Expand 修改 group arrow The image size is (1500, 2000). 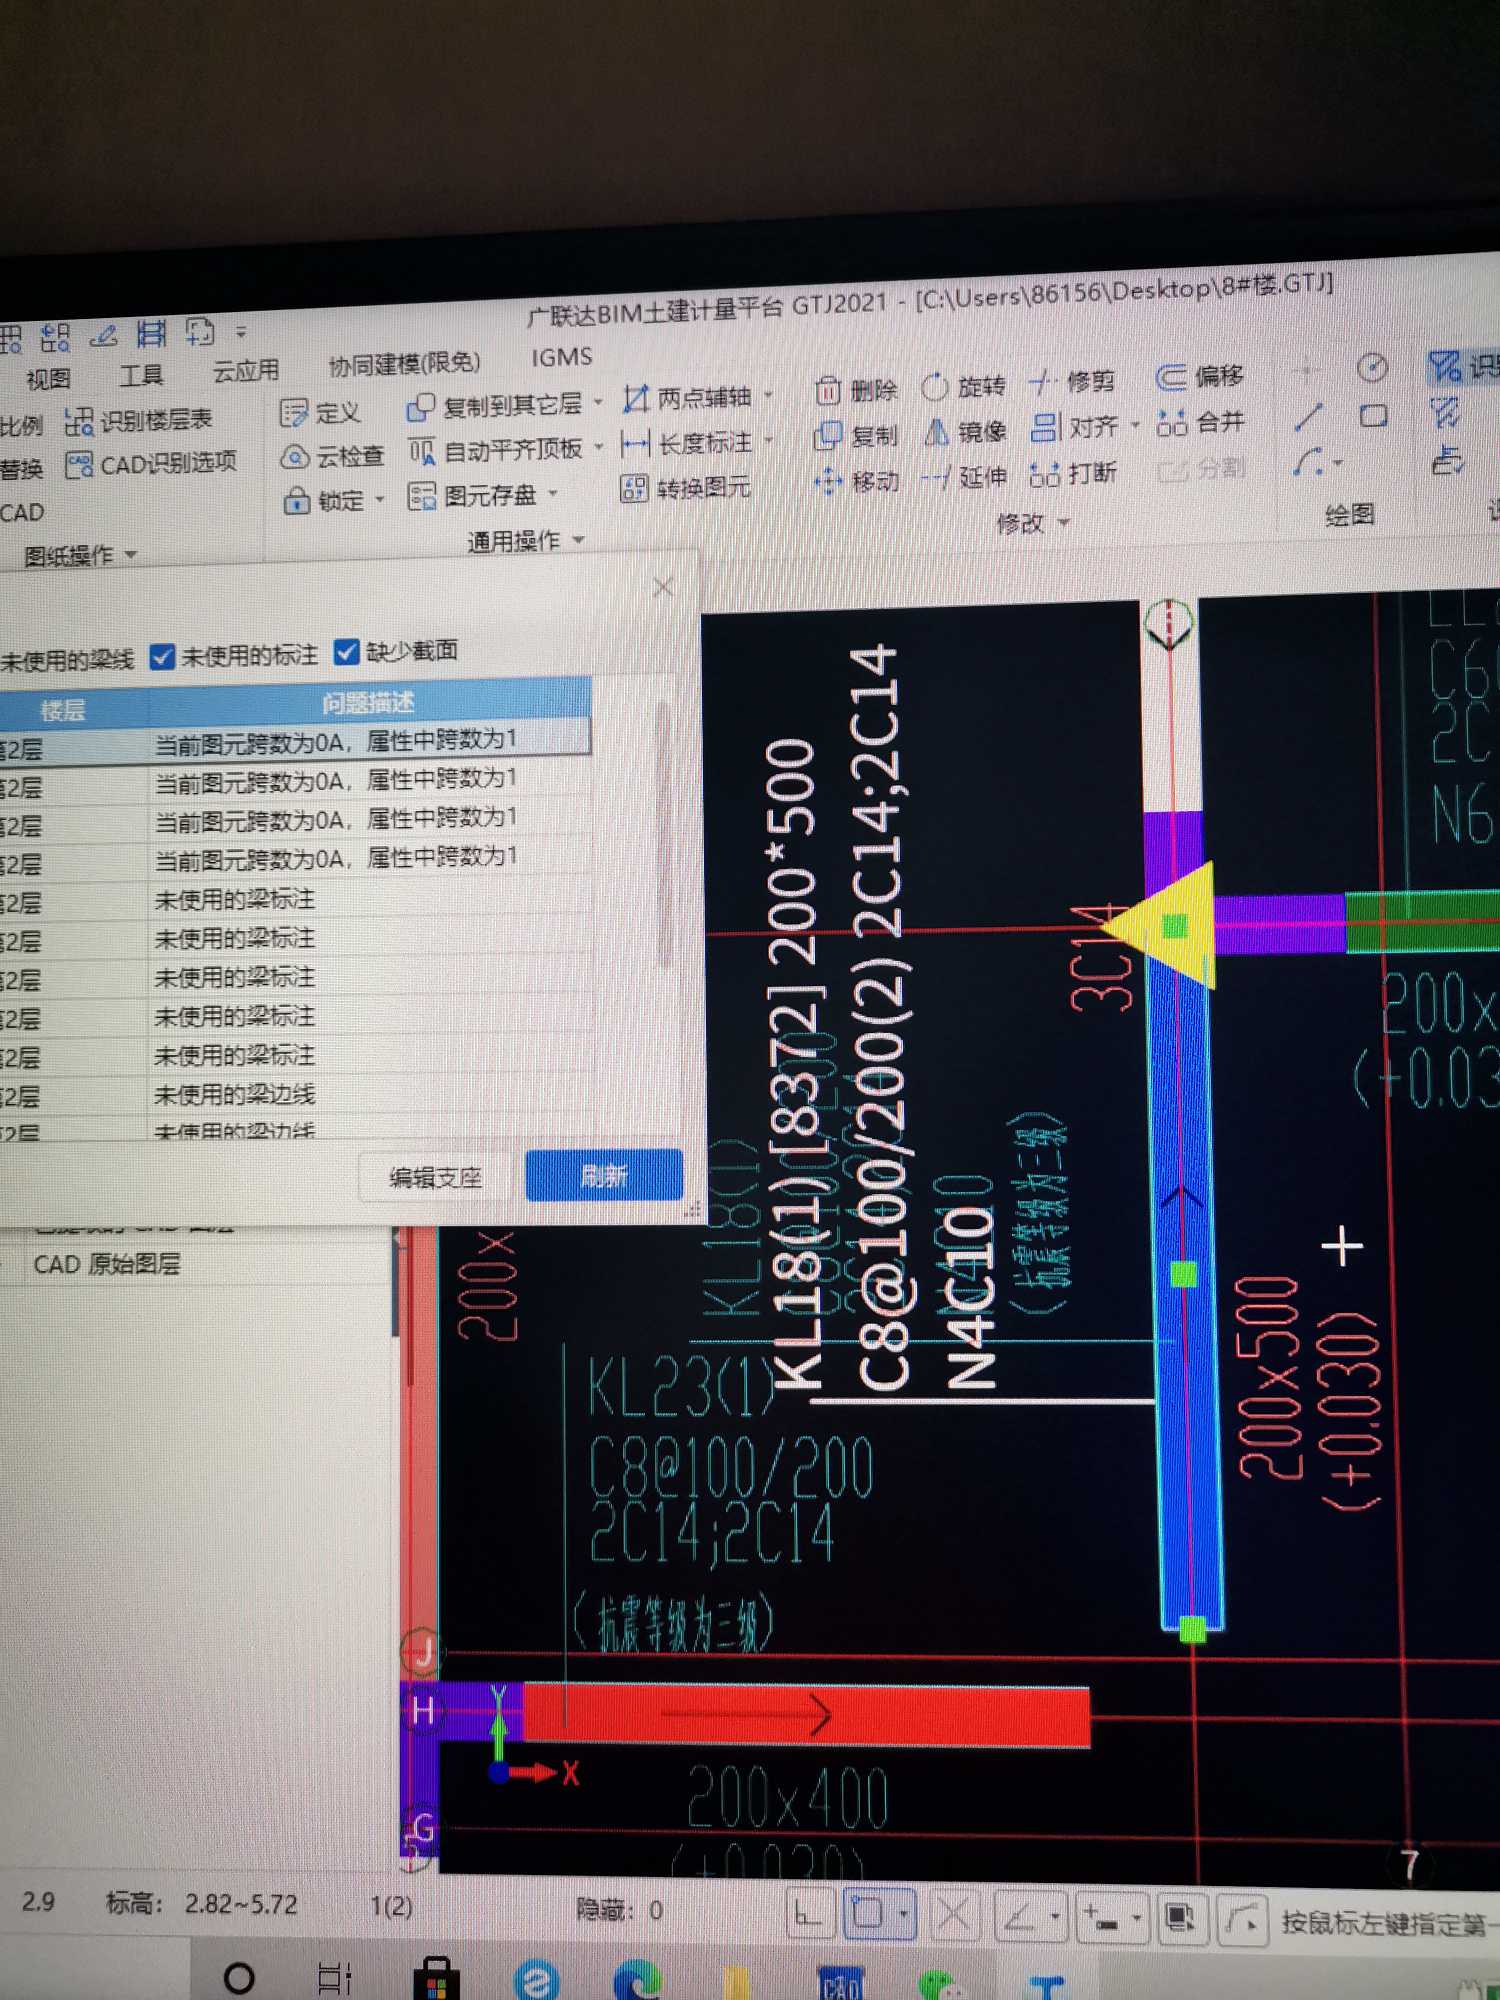pyautogui.click(x=1063, y=522)
